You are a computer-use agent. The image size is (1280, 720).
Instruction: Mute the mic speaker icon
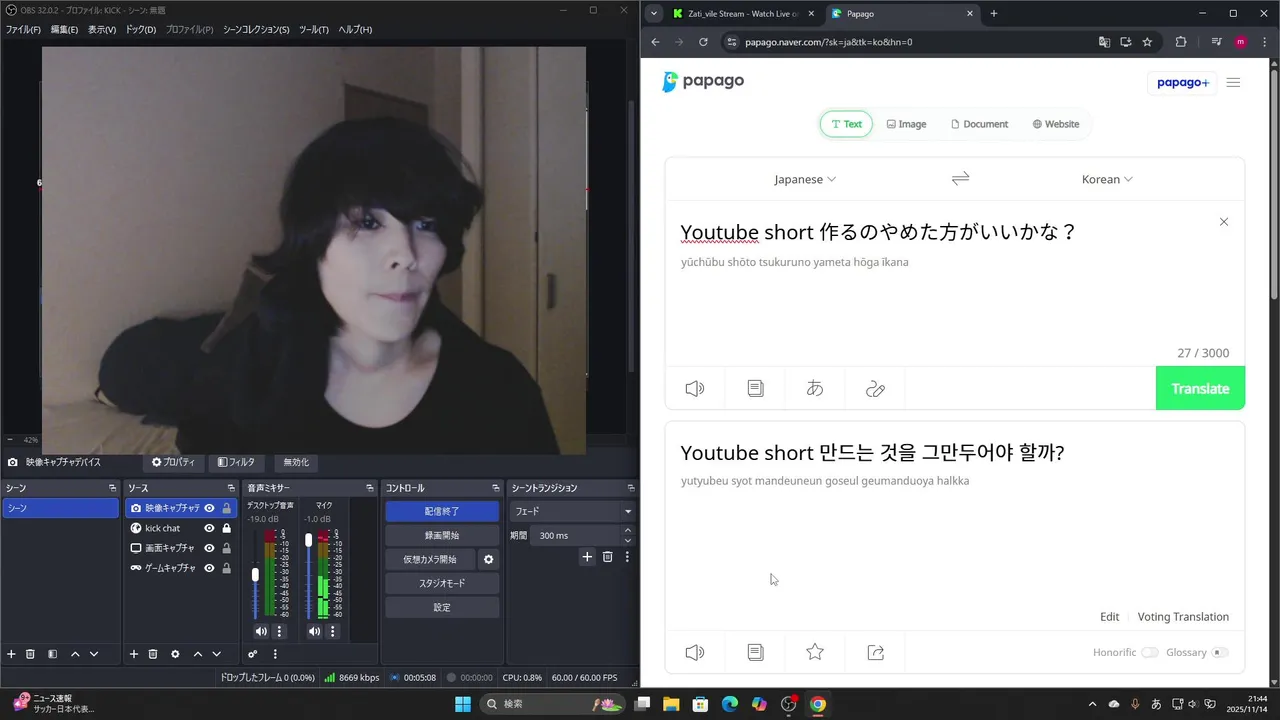[x=314, y=631]
